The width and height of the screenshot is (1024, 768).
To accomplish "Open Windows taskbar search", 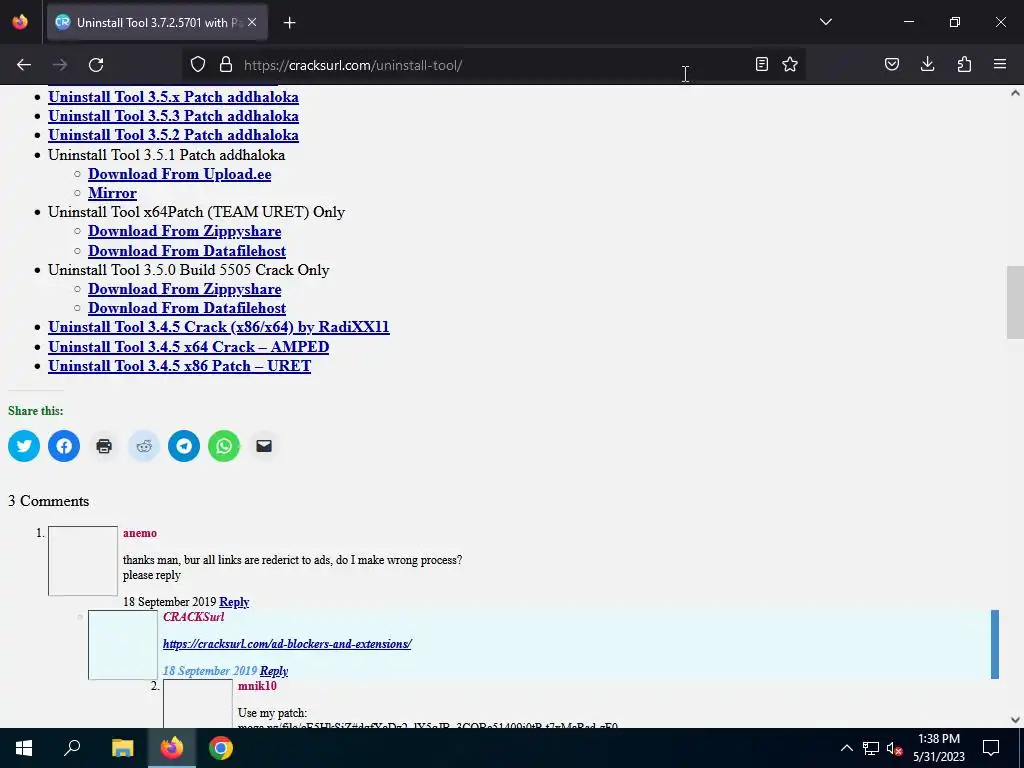I will (72, 748).
